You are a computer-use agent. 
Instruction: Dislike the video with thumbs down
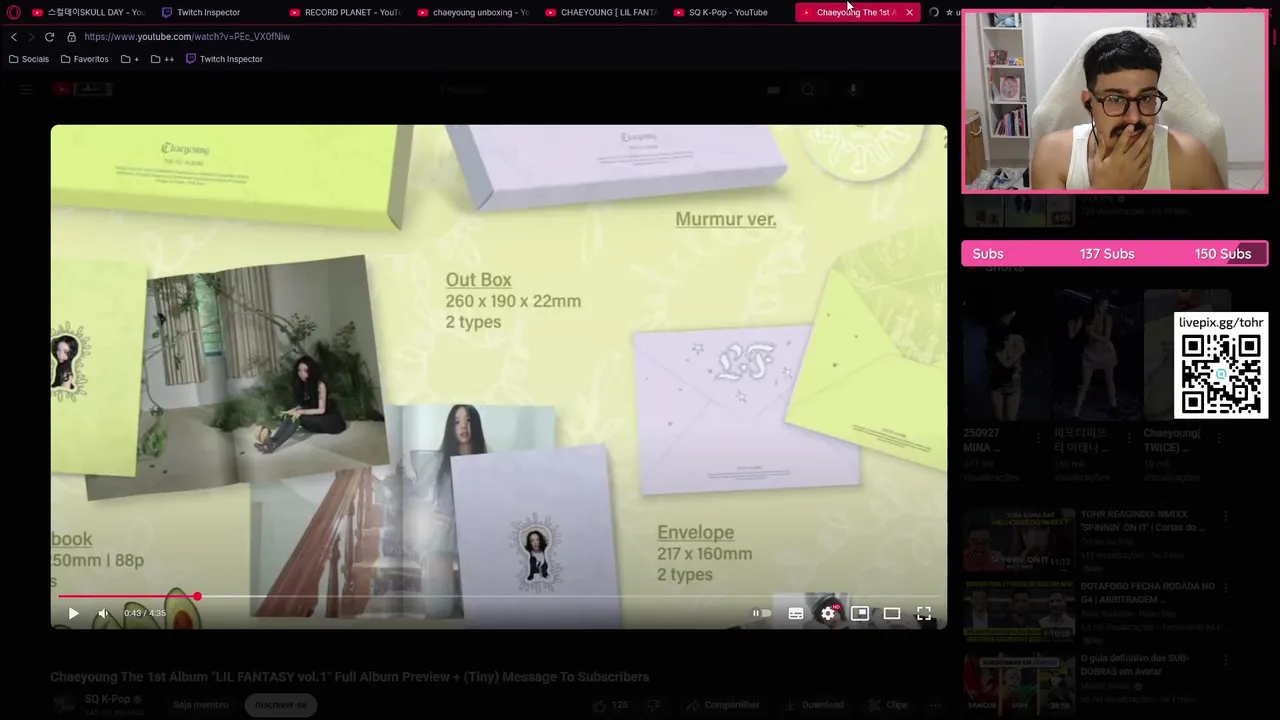click(x=654, y=705)
